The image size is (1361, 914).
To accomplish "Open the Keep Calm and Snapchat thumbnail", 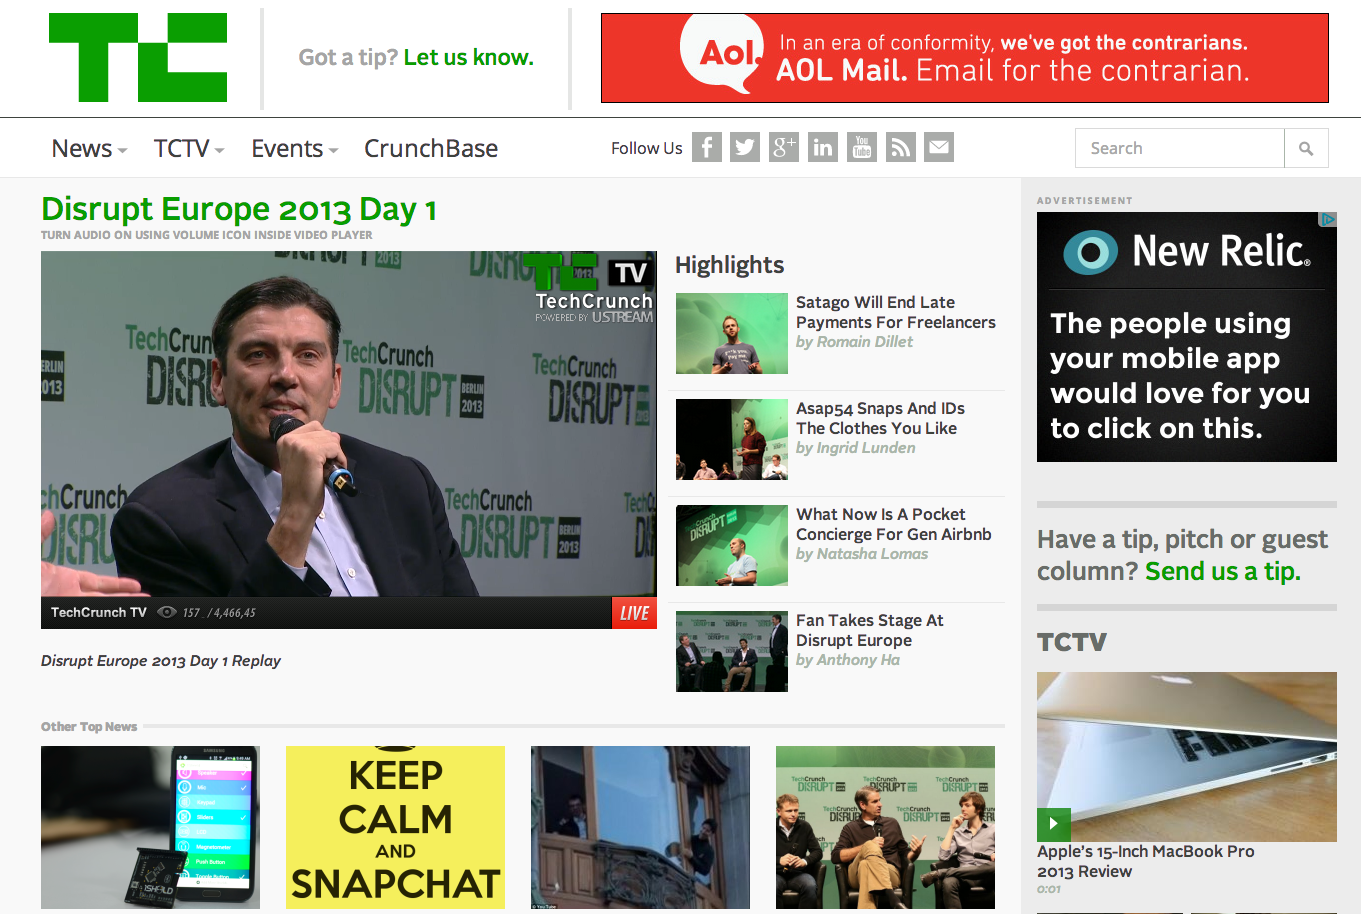I will point(395,827).
